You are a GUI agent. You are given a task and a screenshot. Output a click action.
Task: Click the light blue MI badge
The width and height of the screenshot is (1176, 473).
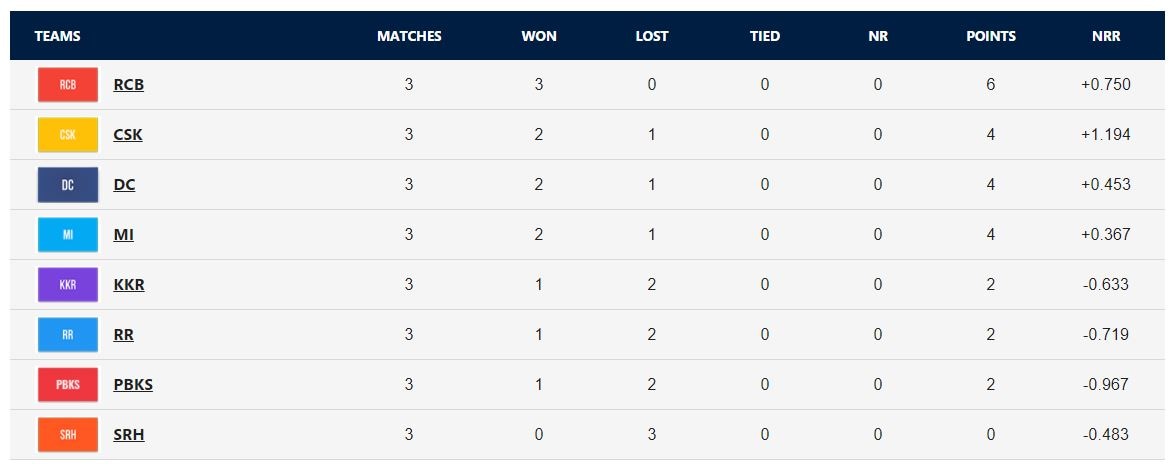tap(68, 235)
